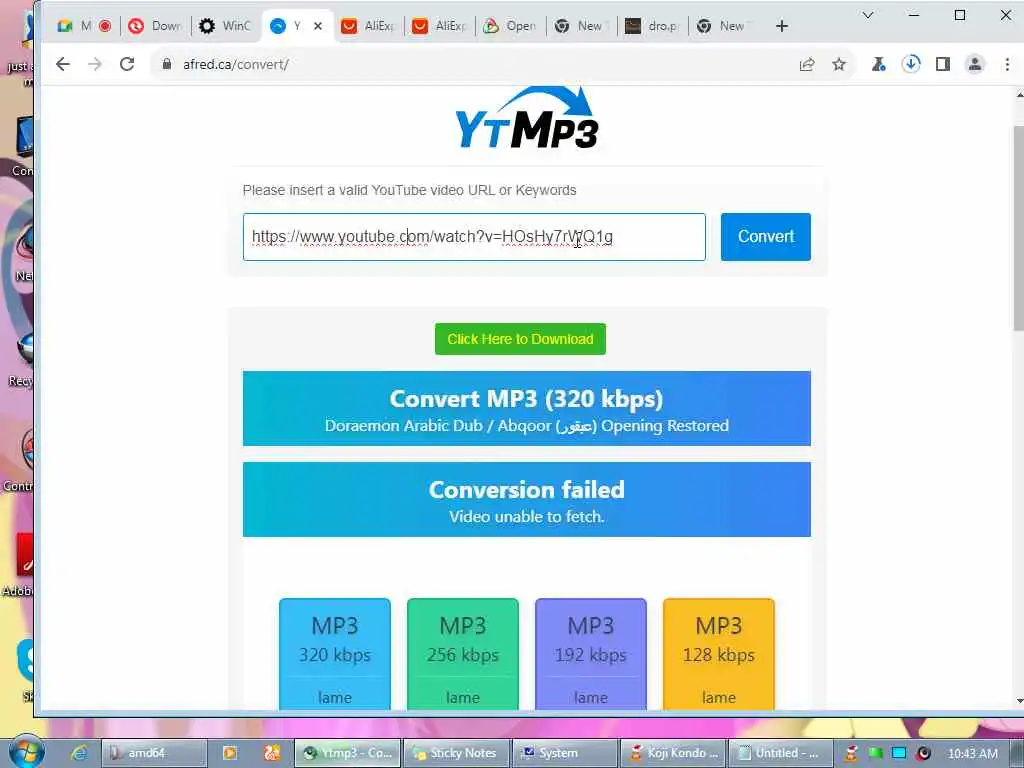This screenshot has width=1024, height=768.
Task: Bookmark this page with the star
Action: [x=839, y=64]
